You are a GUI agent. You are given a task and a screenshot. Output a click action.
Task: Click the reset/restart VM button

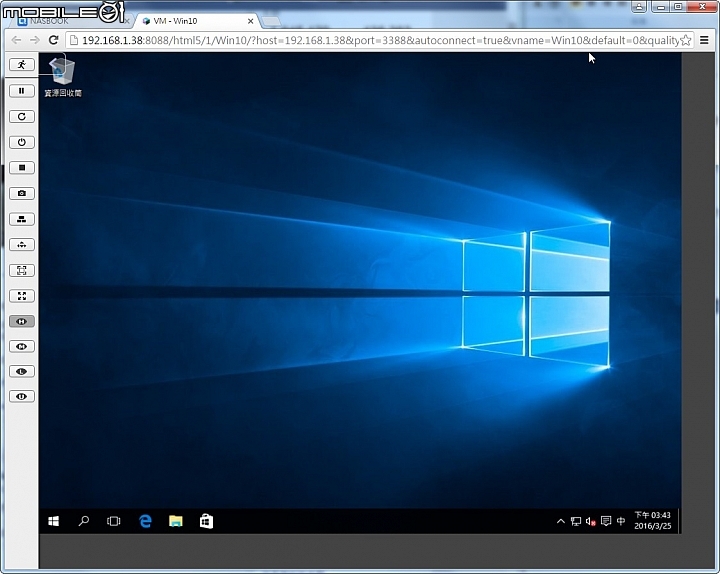pyautogui.click(x=22, y=117)
